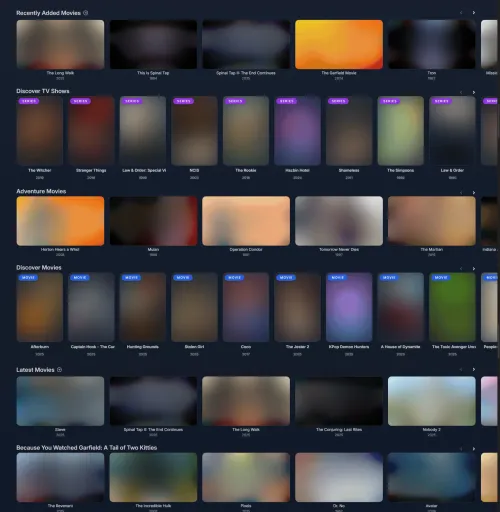Go back in Discover TV Shows carousel
The height and width of the screenshot is (512, 500).
[x=461, y=92]
